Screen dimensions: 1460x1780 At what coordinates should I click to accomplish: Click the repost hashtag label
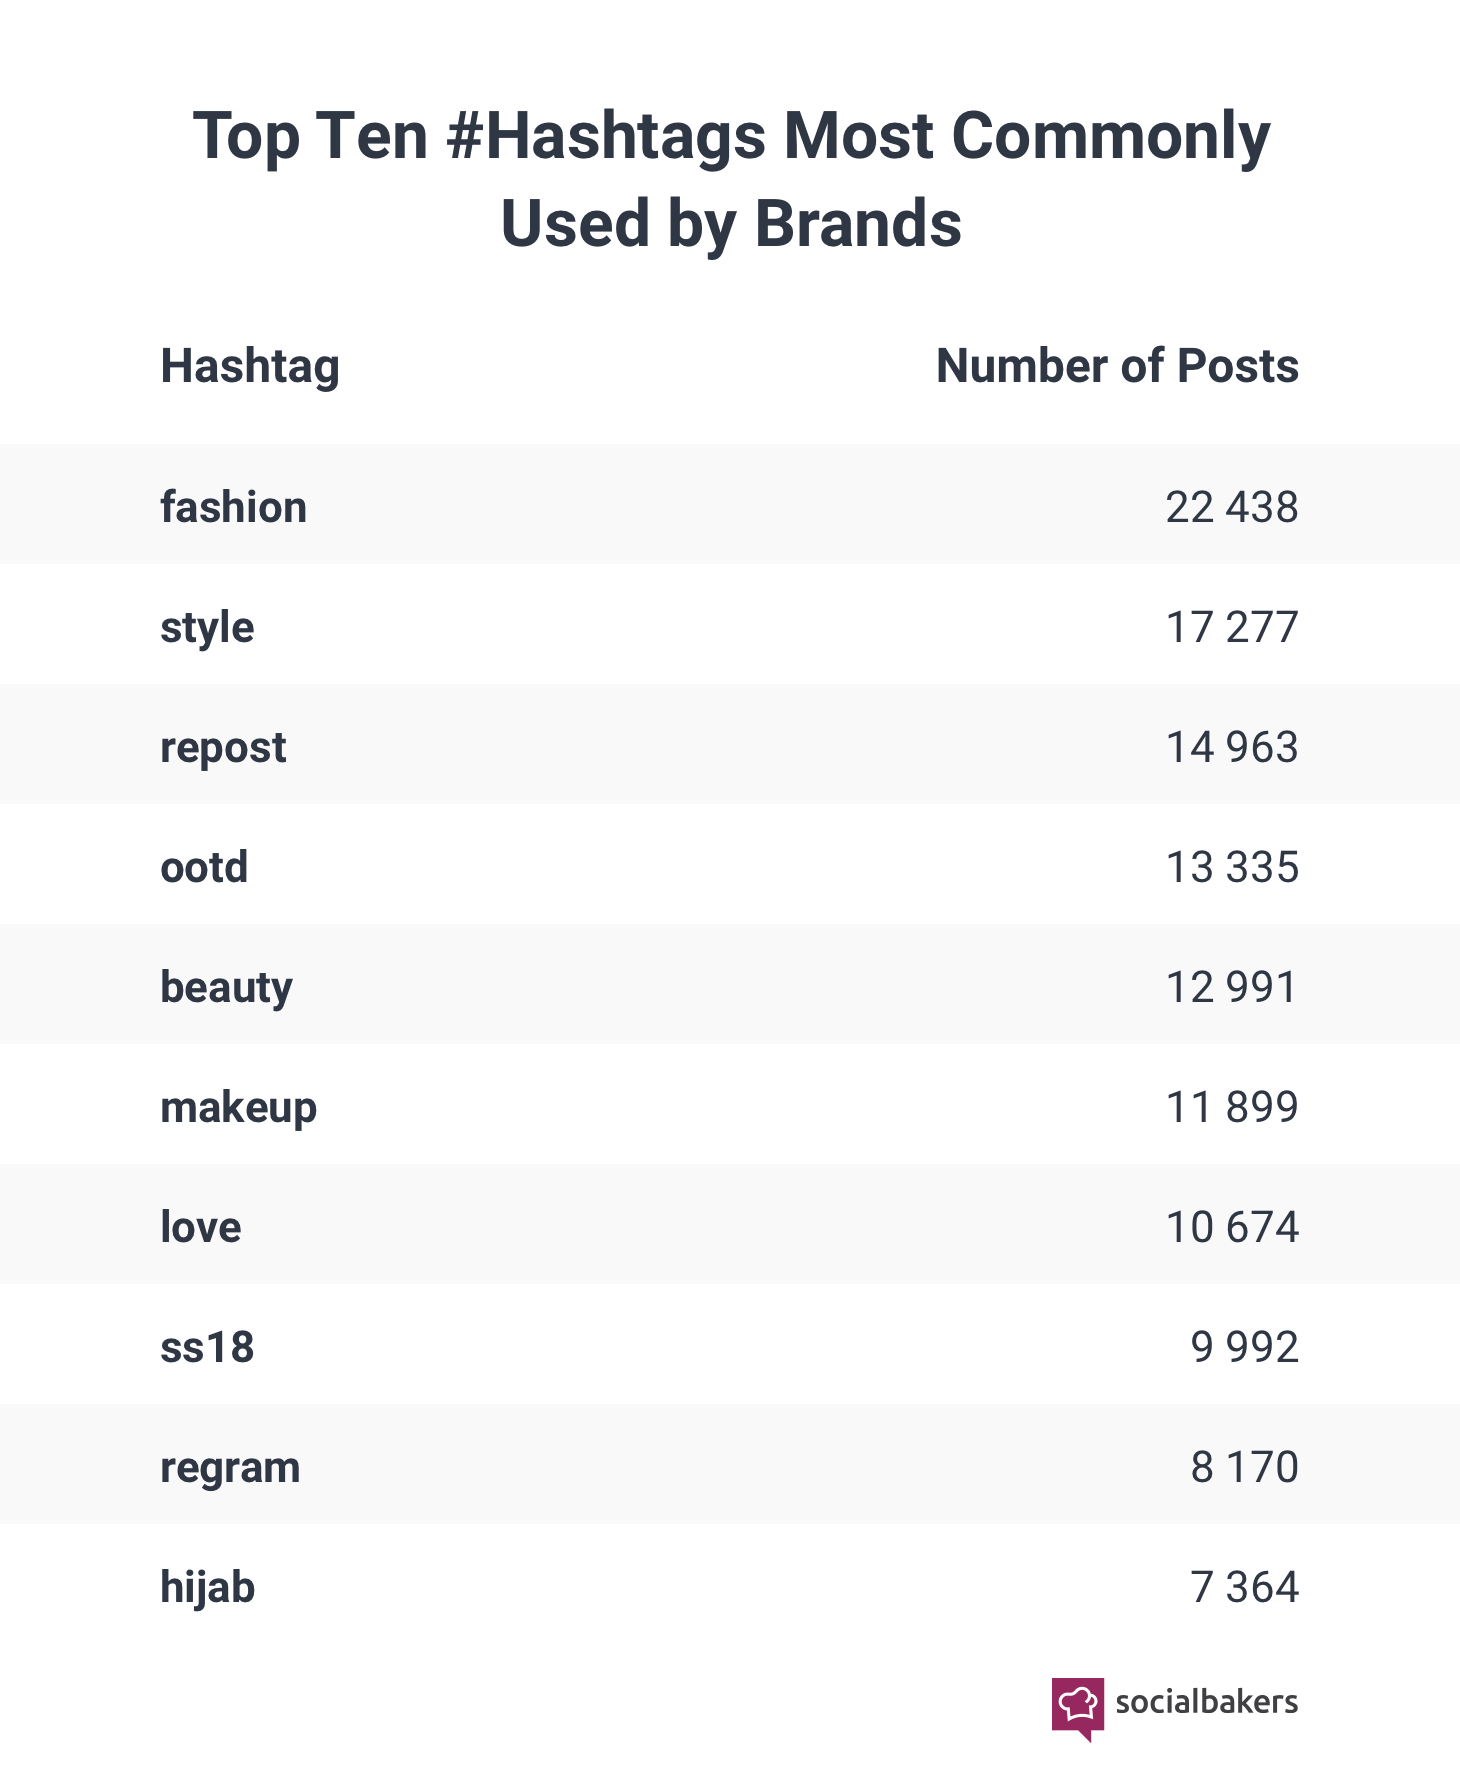click(223, 748)
